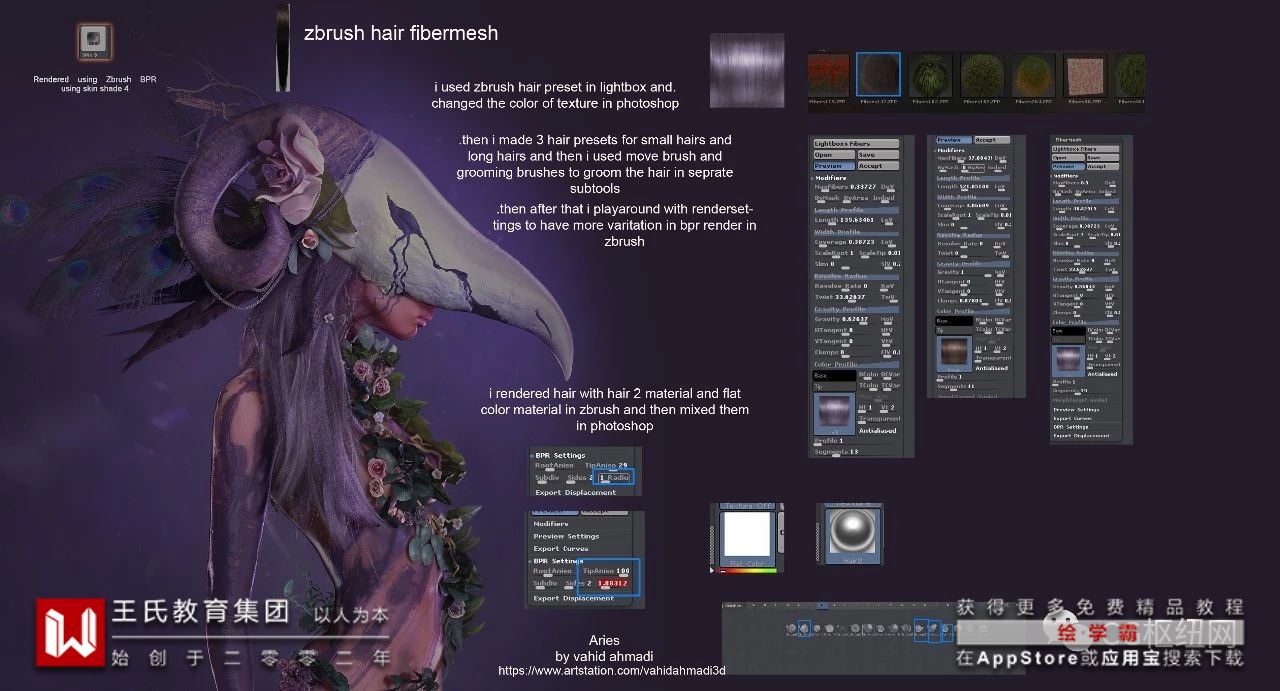Open Export Displacement below TipAniso 100
Image resolution: width=1280 pixels, height=691 pixels.
[x=574, y=598]
